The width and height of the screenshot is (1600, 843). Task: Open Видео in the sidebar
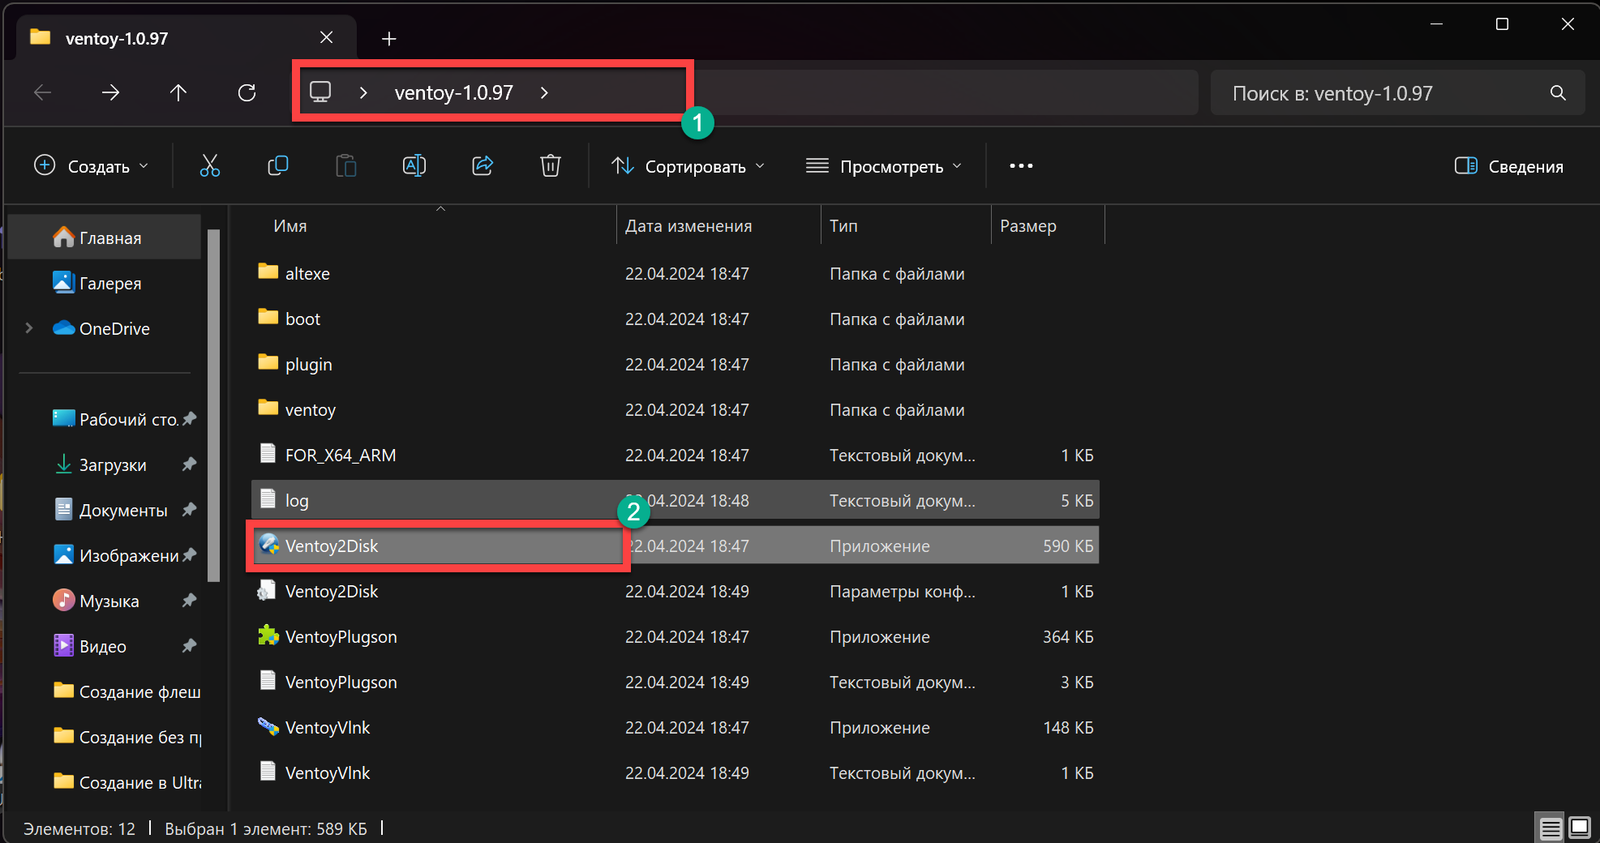click(104, 646)
